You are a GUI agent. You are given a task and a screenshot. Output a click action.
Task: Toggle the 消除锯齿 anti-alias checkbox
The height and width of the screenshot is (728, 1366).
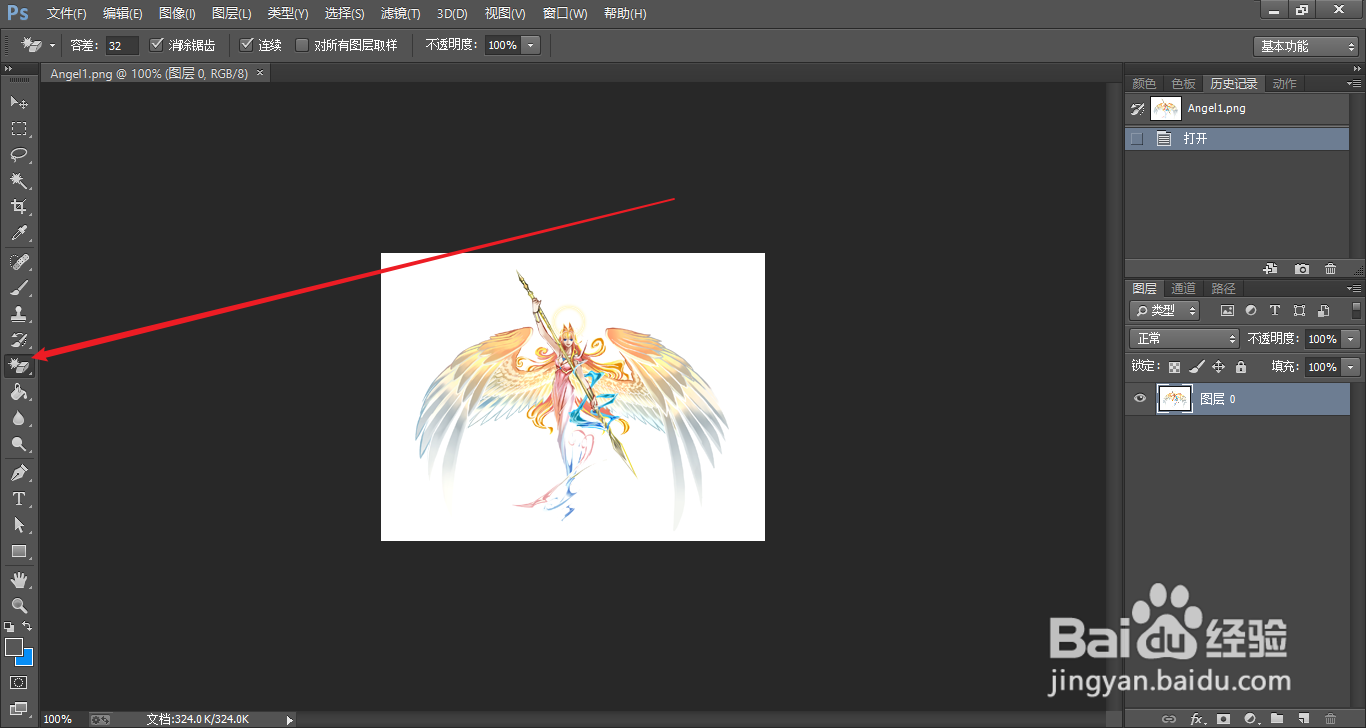(156, 45)
